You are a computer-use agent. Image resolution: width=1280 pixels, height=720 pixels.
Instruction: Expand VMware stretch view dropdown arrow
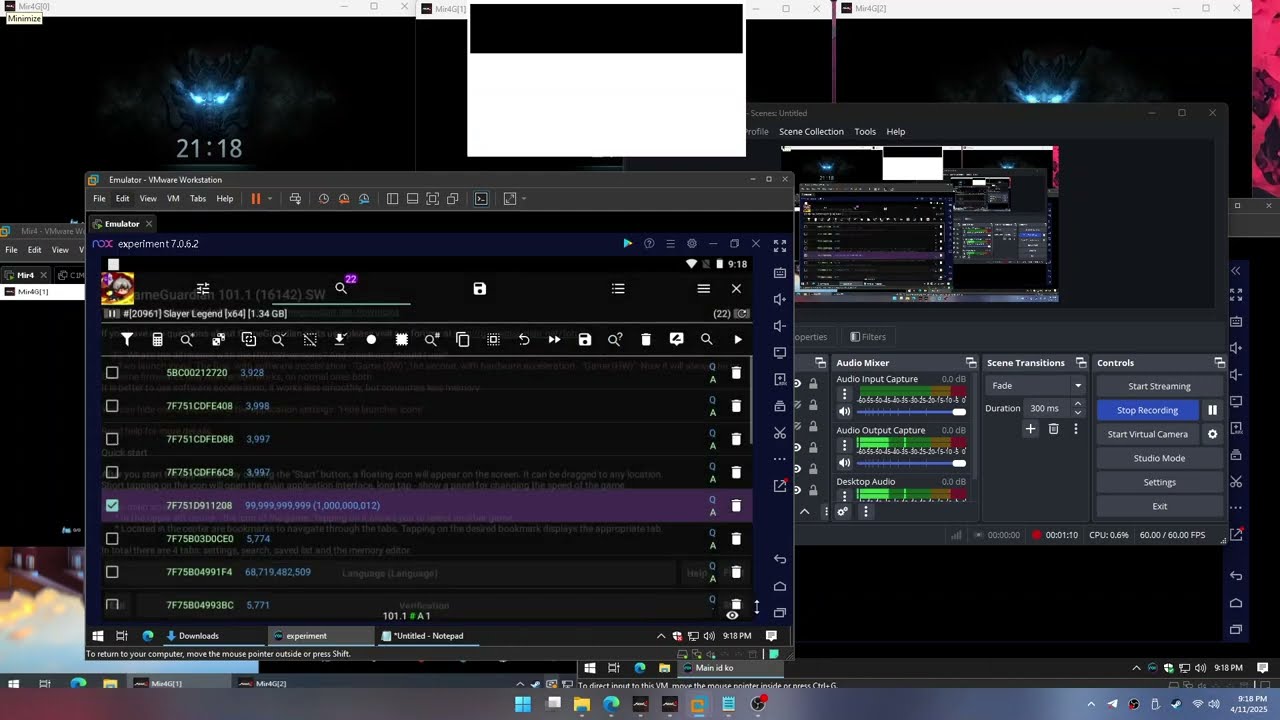(x=523, y=198)
